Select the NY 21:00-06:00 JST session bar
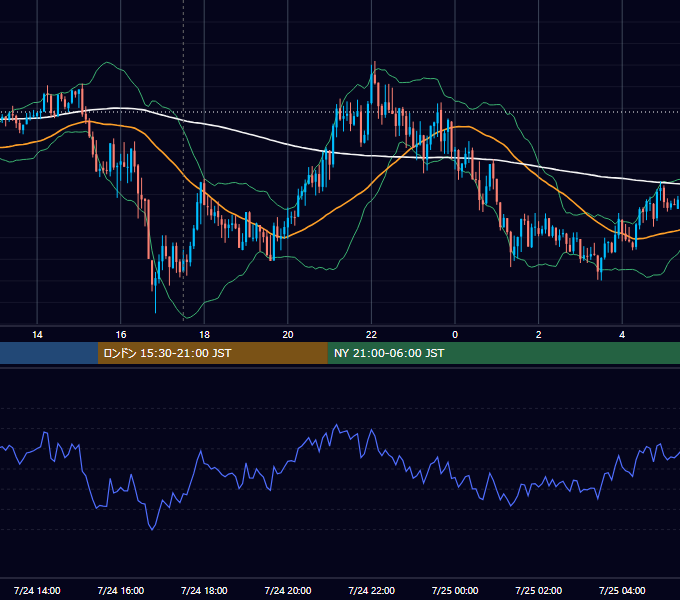The image size is (680, 600). click(503, 353)
